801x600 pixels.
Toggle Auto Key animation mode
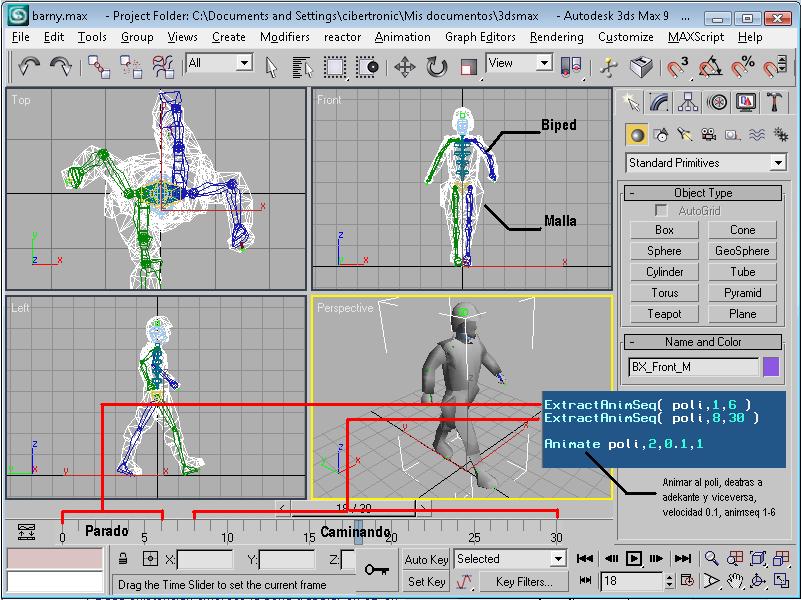pyautogui.click(x=426, y=560)
